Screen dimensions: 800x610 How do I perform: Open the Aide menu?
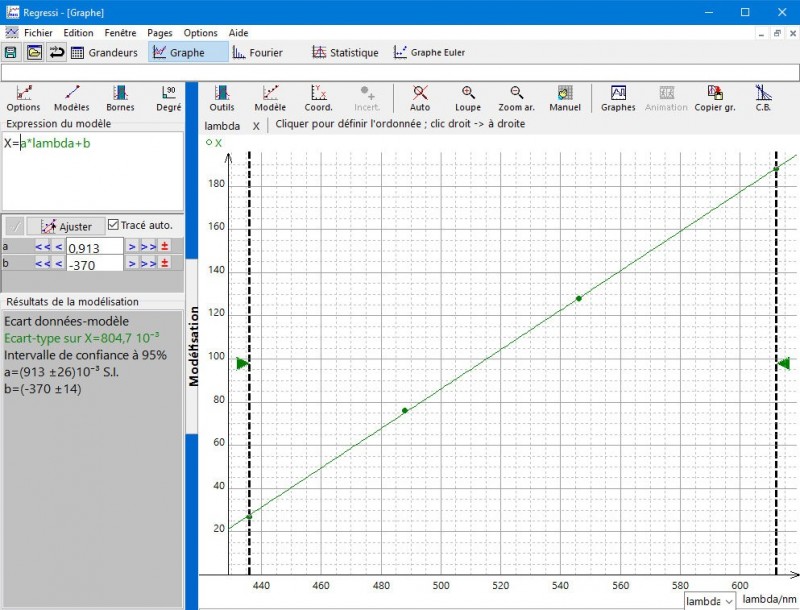click(238, 33)
